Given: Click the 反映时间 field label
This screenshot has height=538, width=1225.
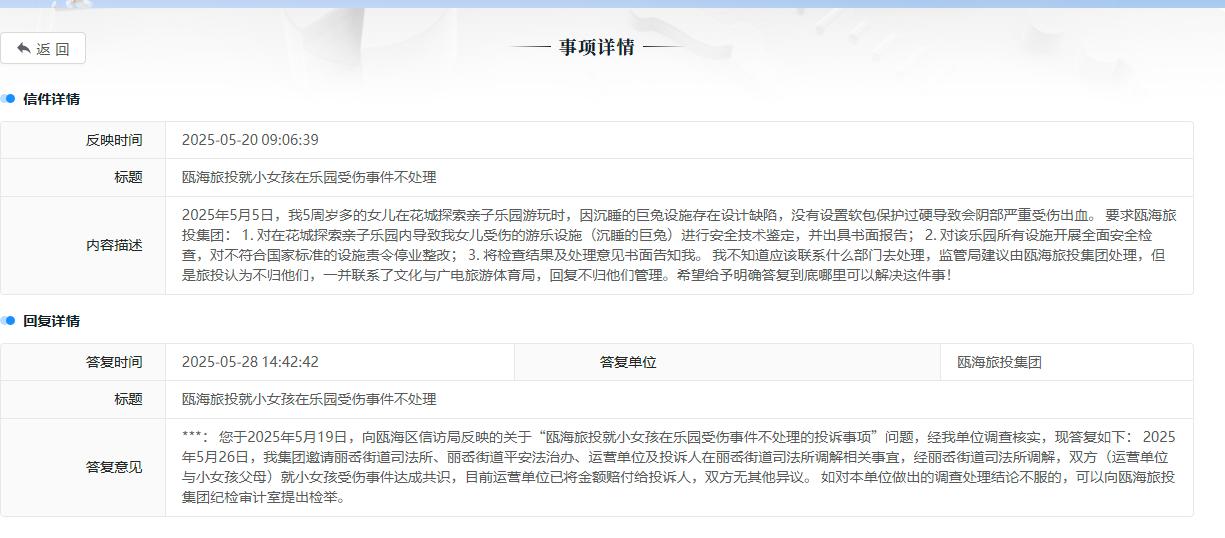Looking at the screenshot, I should click(114, 140).
